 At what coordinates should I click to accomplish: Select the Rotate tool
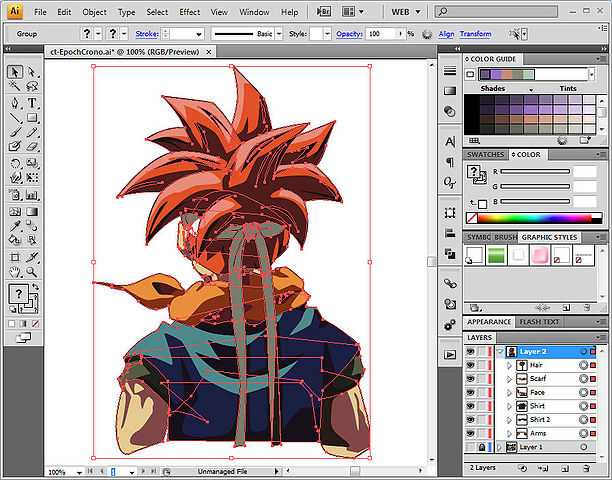(15, 163)
